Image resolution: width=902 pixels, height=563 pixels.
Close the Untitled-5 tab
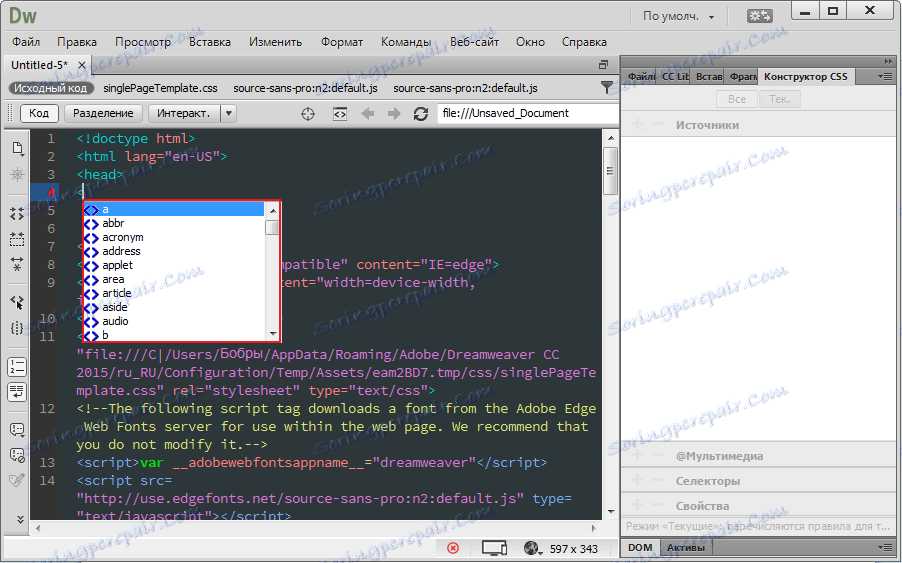82,66
